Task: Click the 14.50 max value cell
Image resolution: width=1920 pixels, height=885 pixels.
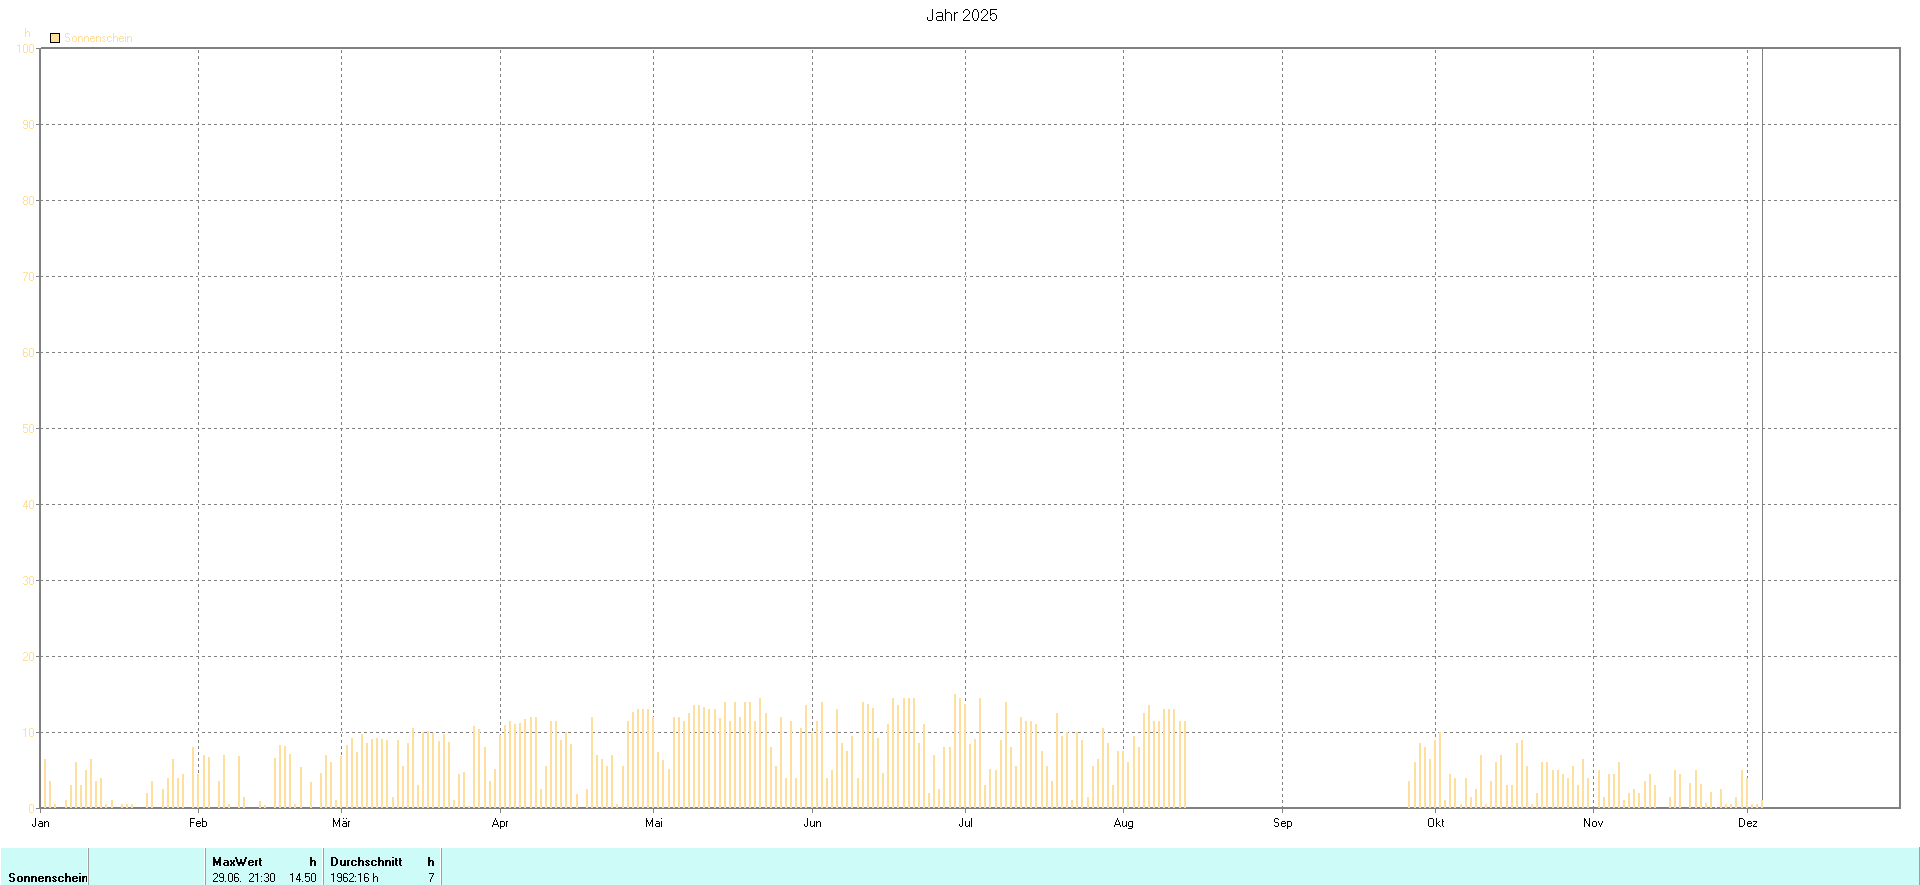Action: click(302, 877)
